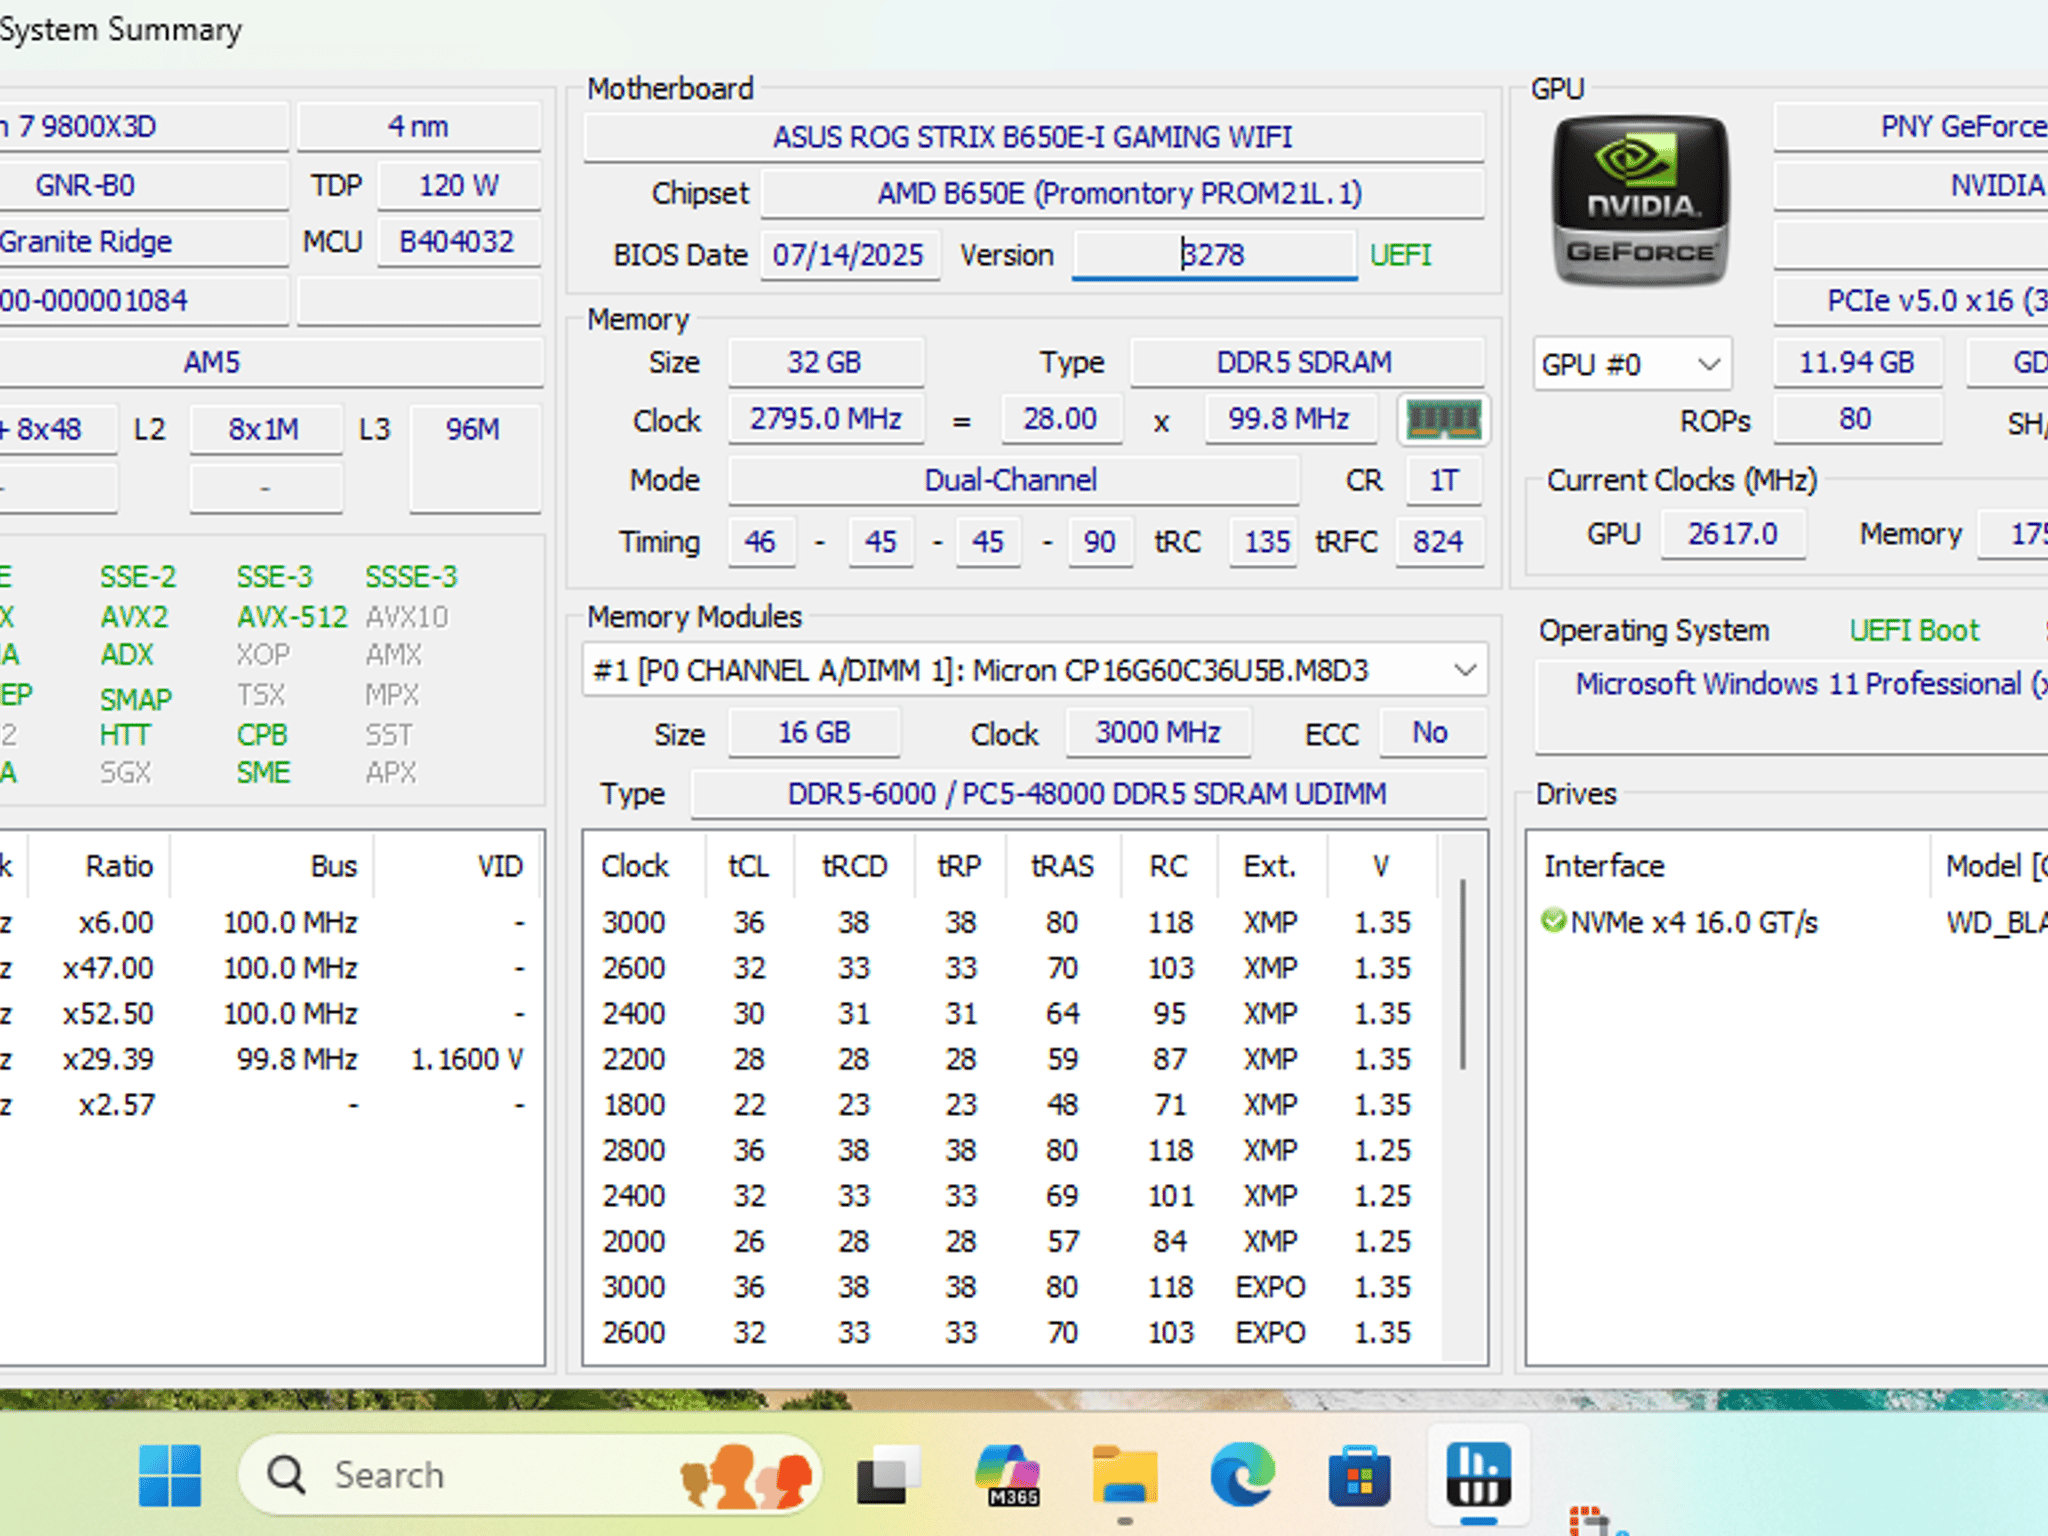Open Windows Start menu

(x=170, y=1475)
